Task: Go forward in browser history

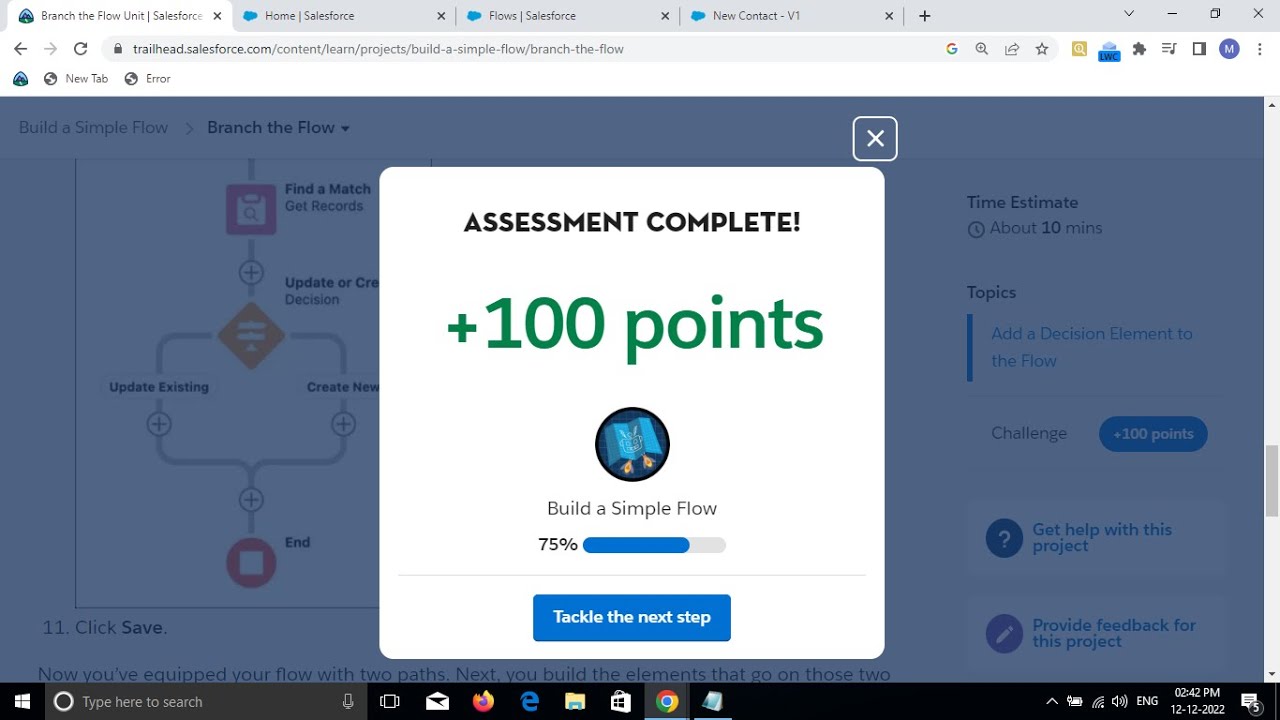Action: [51, 49]
